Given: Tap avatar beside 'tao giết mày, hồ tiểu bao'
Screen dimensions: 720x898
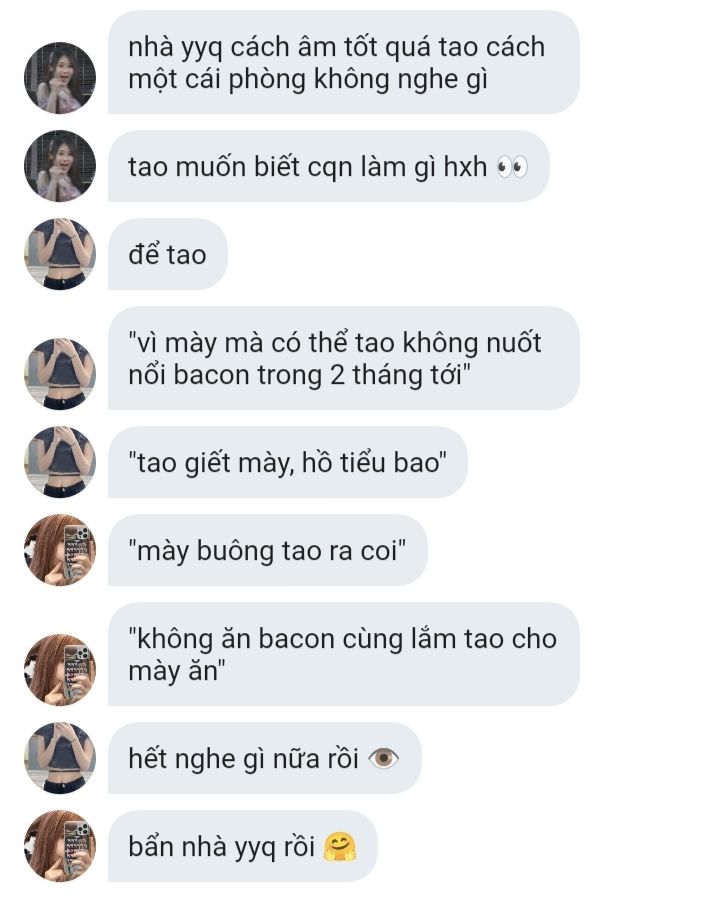Looking at the screenshot, I should pos(60,462).
